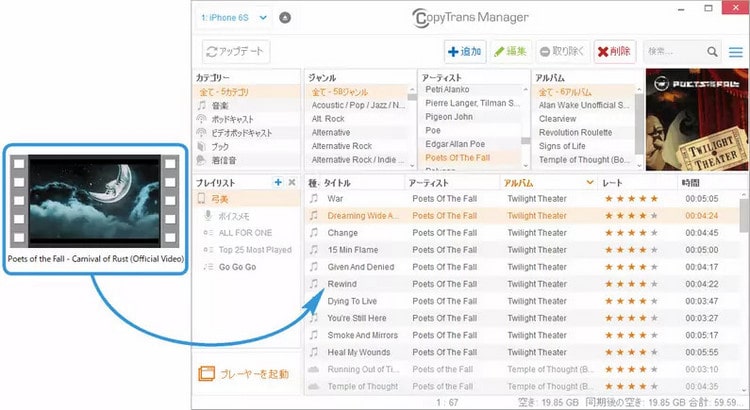Sort by タイトル column header
Viewport: 750px width, 410px height.
(x=337, y=183)
